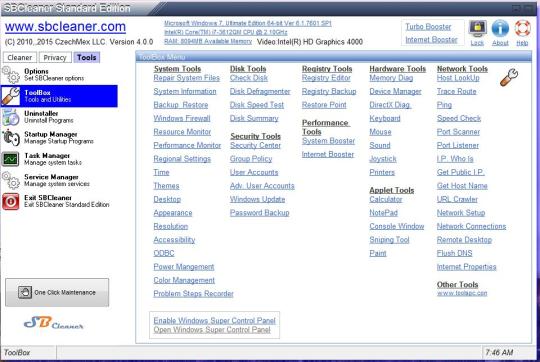This screenshot has width=540, height=362.
Task: Open Disk Summary link
Action: coord(254,118)
